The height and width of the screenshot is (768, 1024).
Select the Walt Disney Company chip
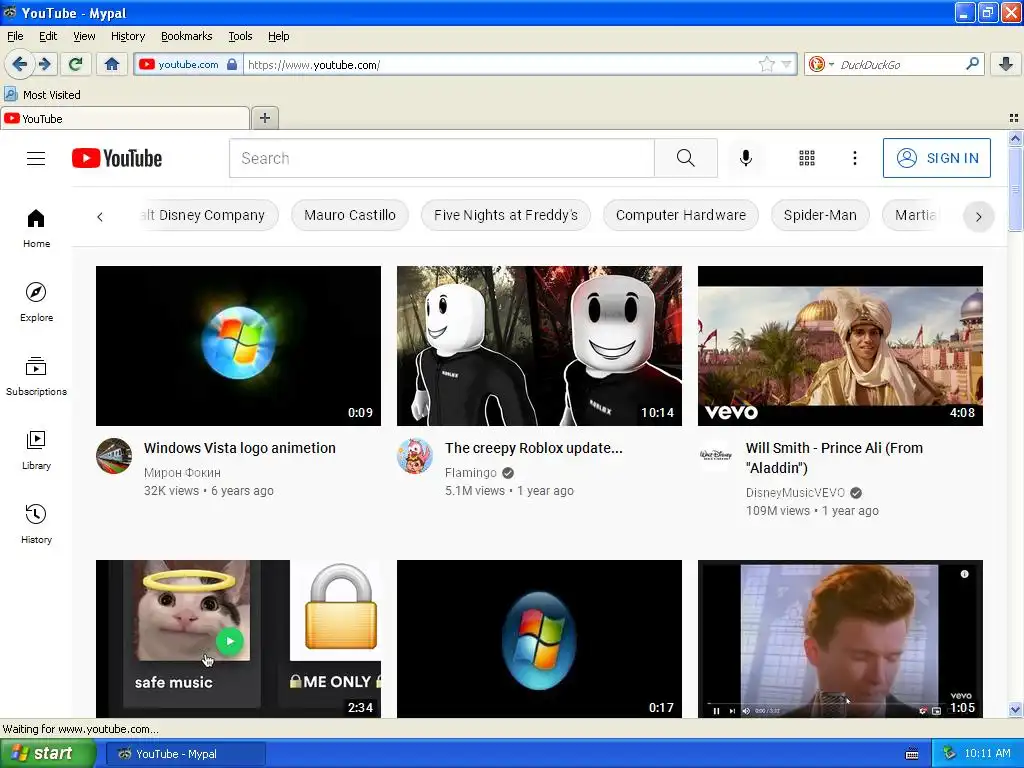[208, 216]
